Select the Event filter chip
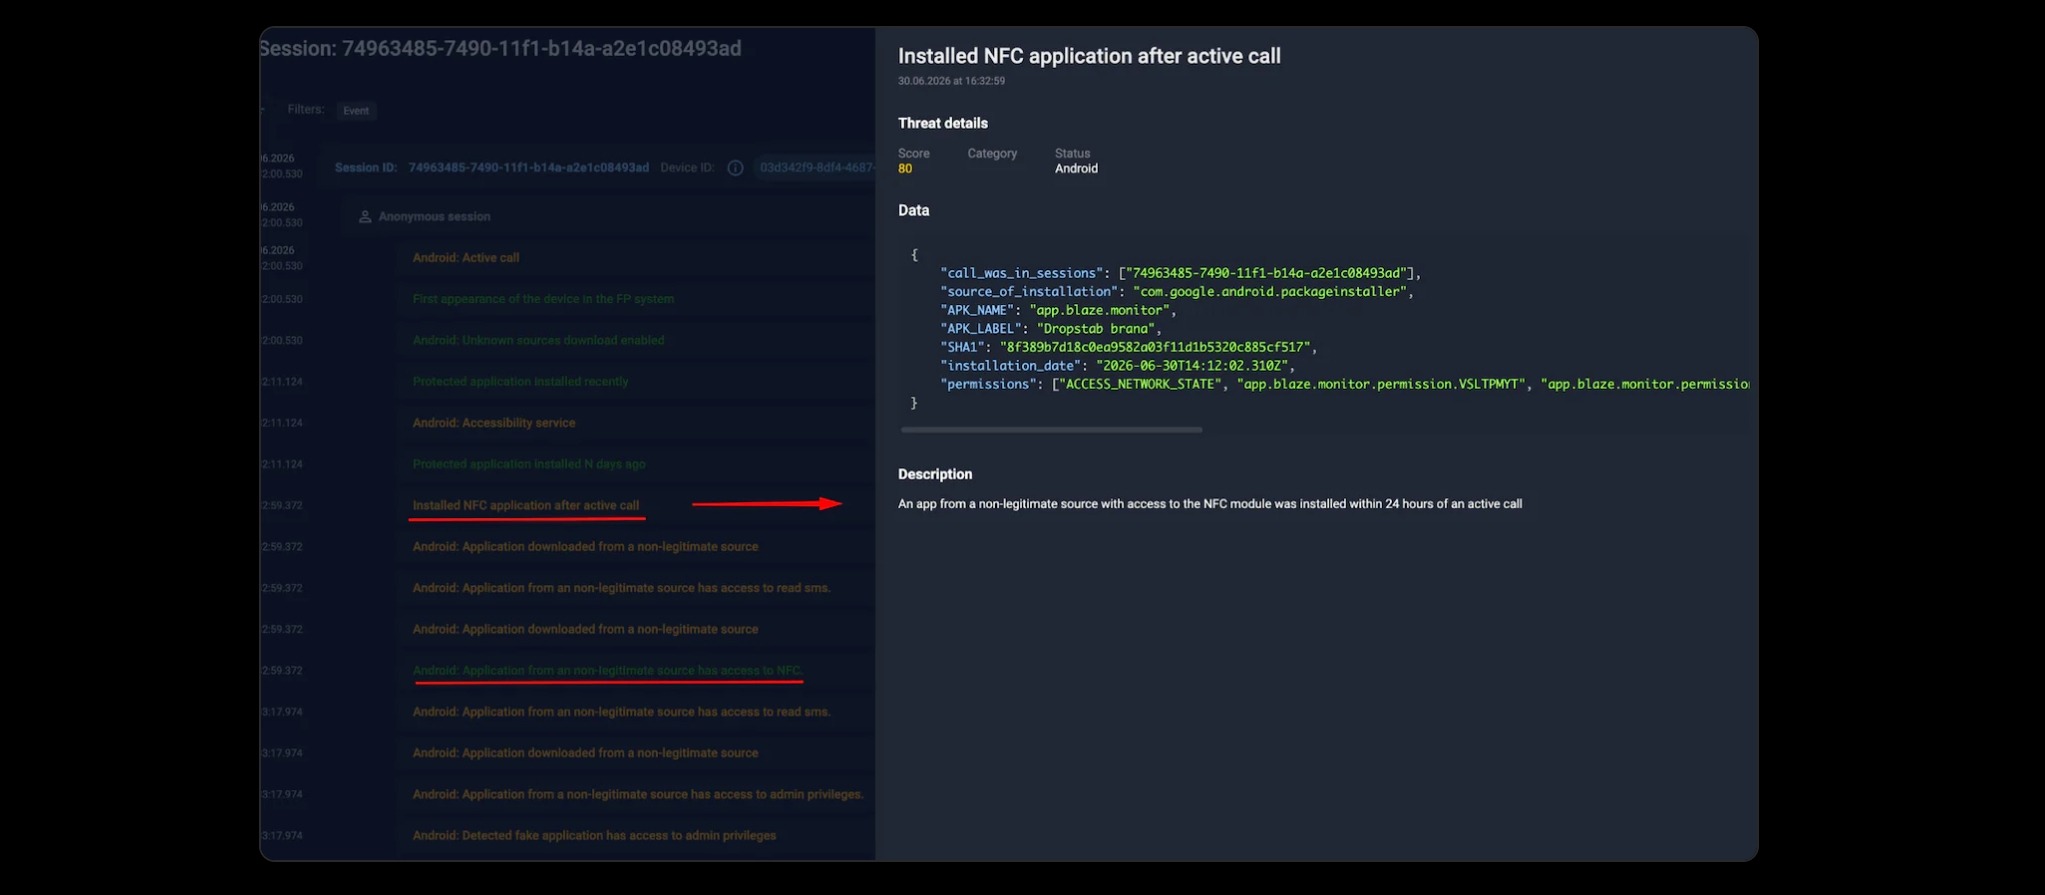The height and width of the screenshot is (895, 2045). (x=356, y=111)
